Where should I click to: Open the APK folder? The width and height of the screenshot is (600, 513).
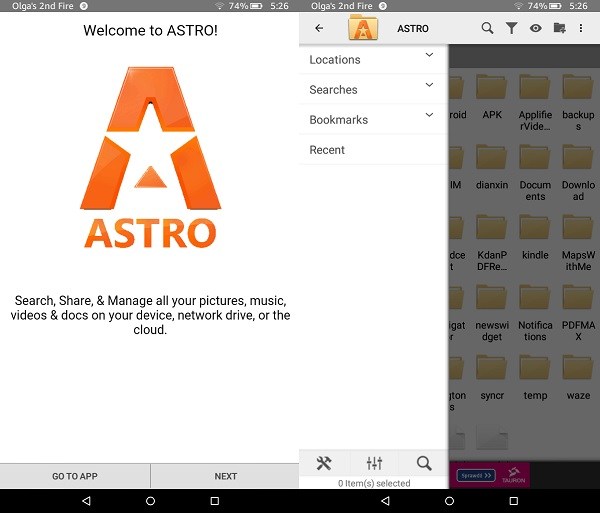(492, 98)
